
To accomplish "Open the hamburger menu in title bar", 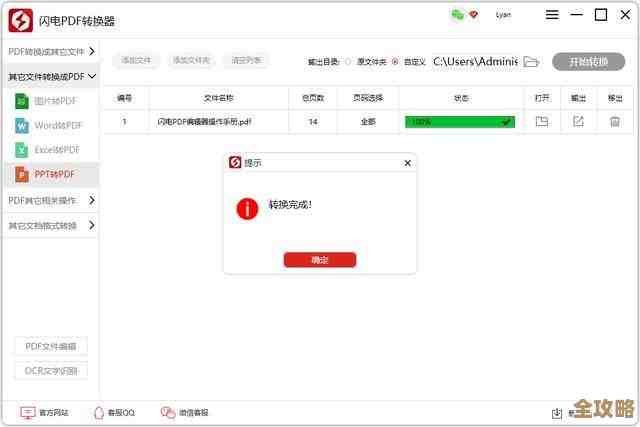I will (x=552, y=15).
